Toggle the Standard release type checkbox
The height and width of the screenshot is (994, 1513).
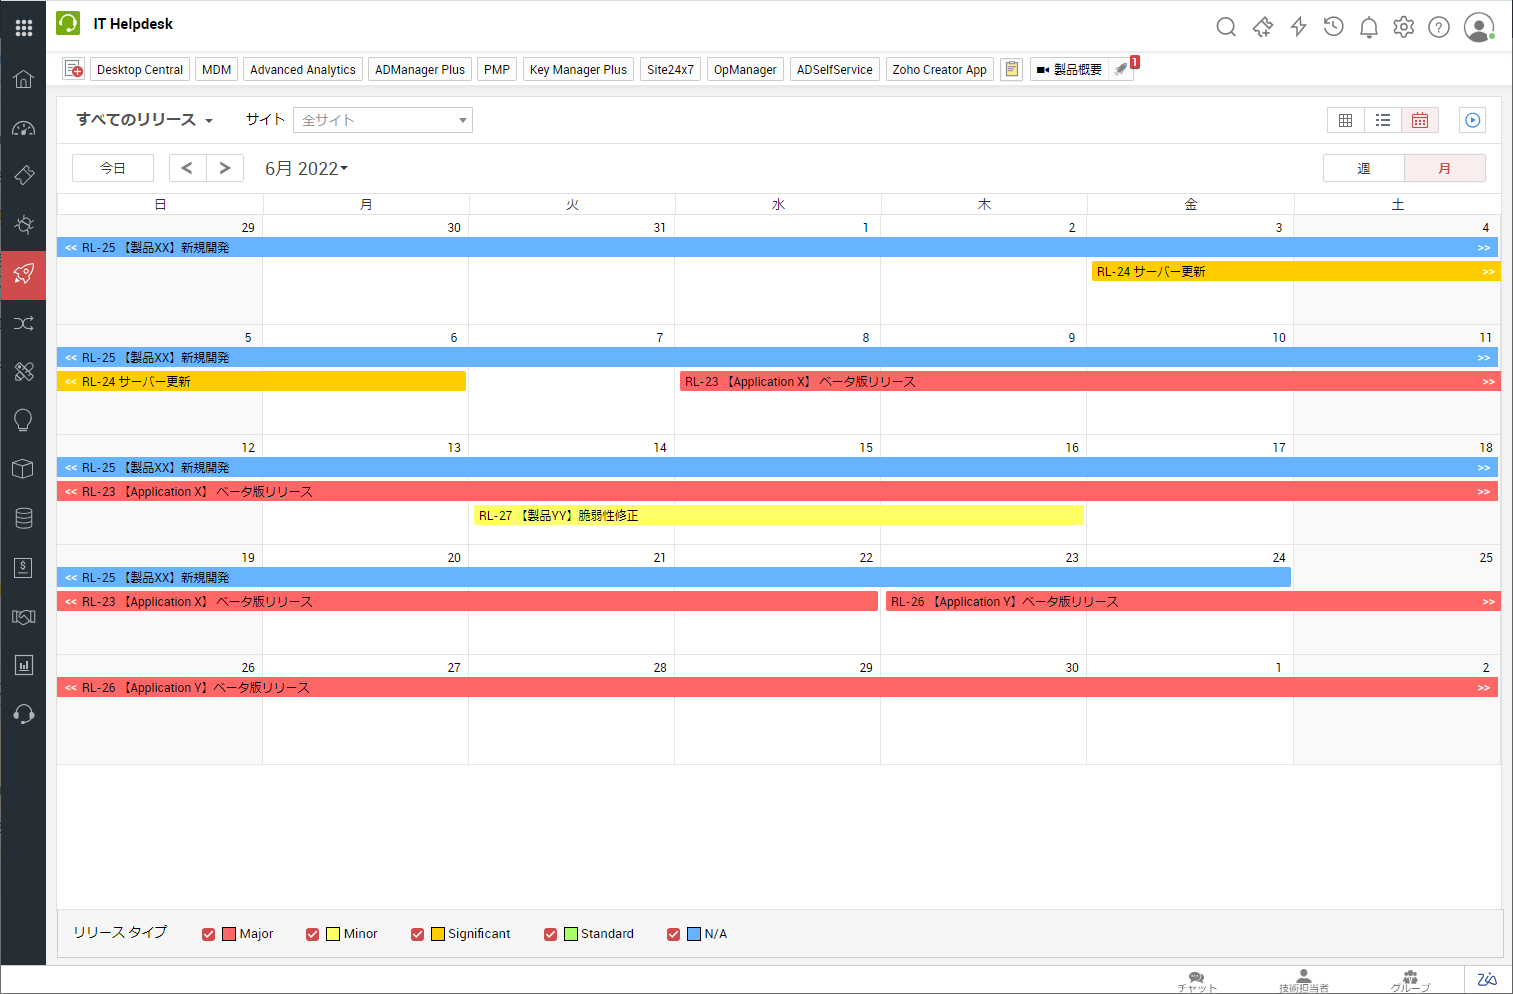click(x=550, y=934)
